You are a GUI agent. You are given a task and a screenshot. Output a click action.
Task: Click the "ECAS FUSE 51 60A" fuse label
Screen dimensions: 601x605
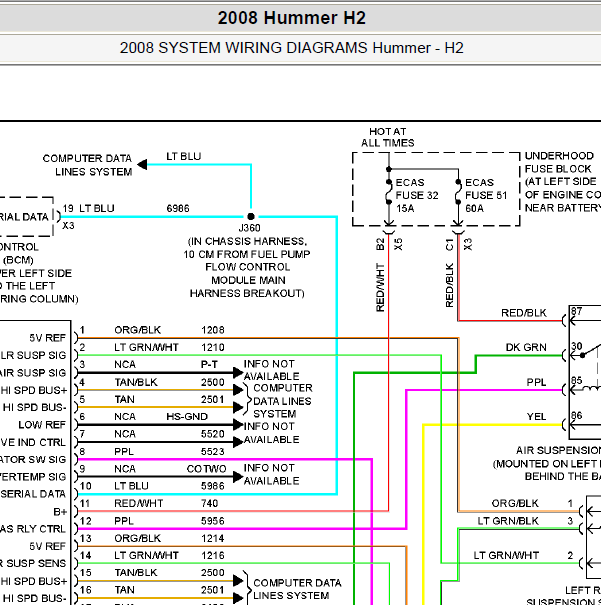(x=486, y=195)
